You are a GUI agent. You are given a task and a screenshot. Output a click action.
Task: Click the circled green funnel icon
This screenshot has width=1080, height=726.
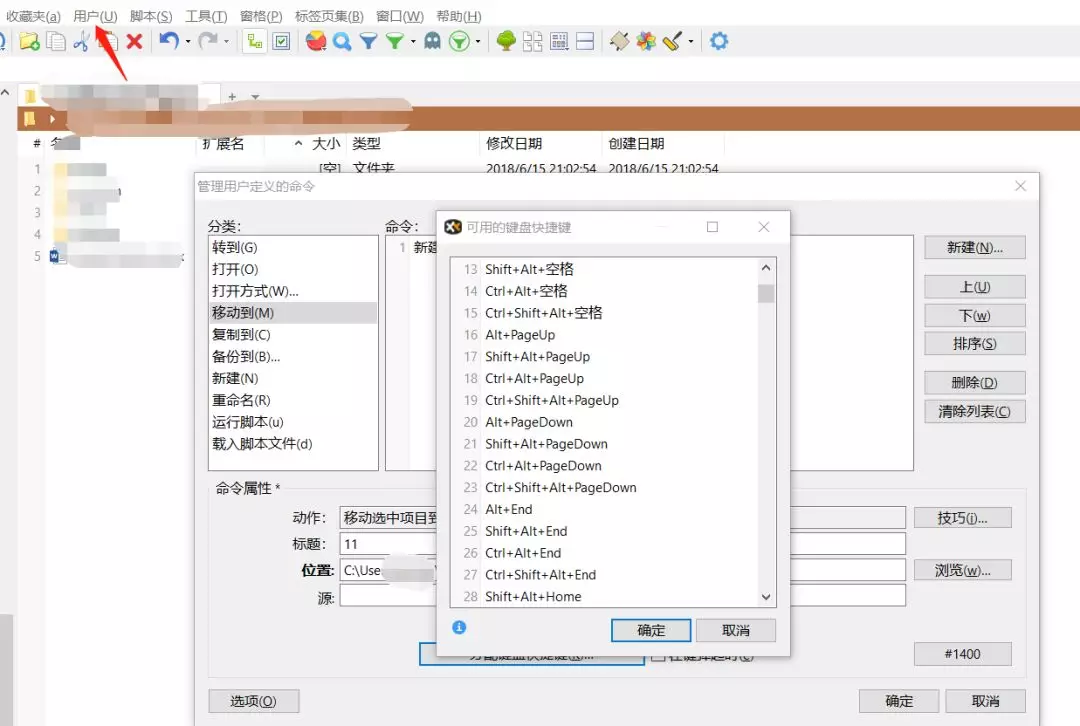(x=459, y=41)
